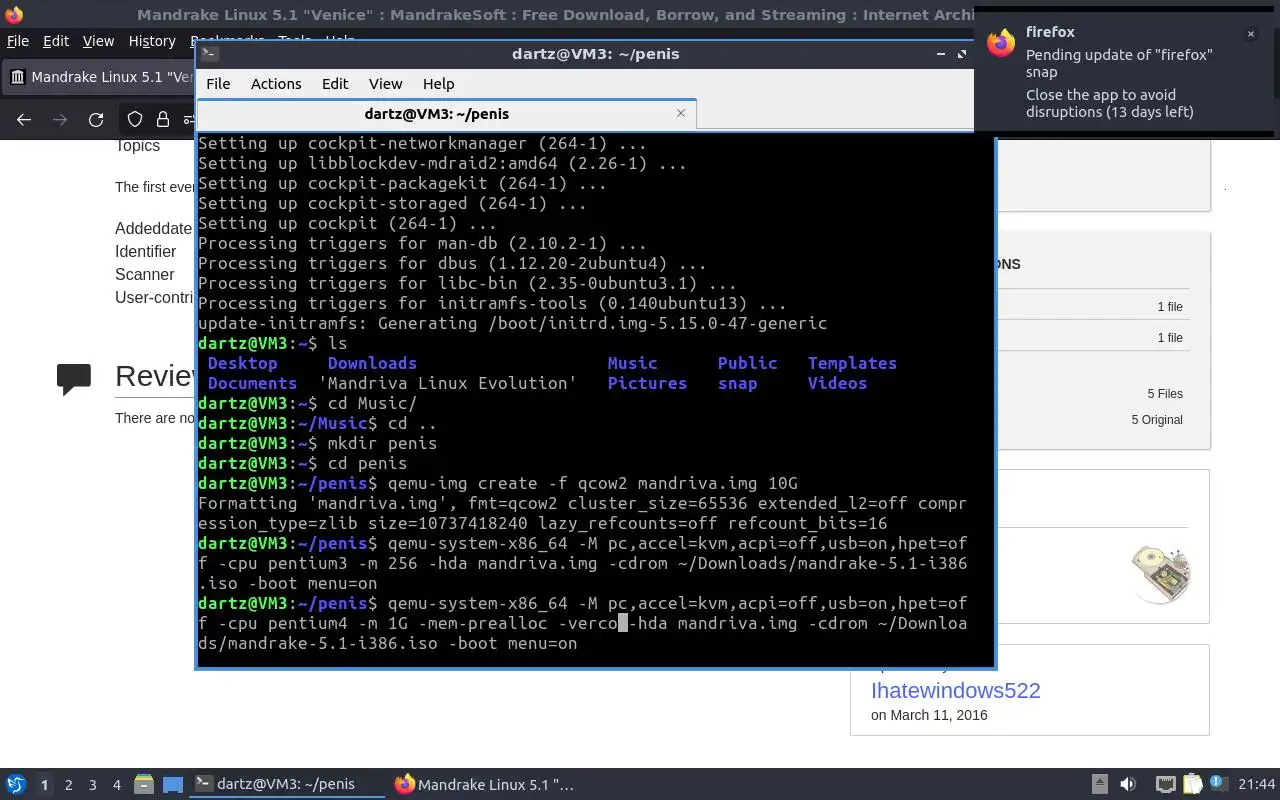The image size is (1280, 800).
Task: Close the dartz@VM3 terminal tab
Action: pos(681,114)
